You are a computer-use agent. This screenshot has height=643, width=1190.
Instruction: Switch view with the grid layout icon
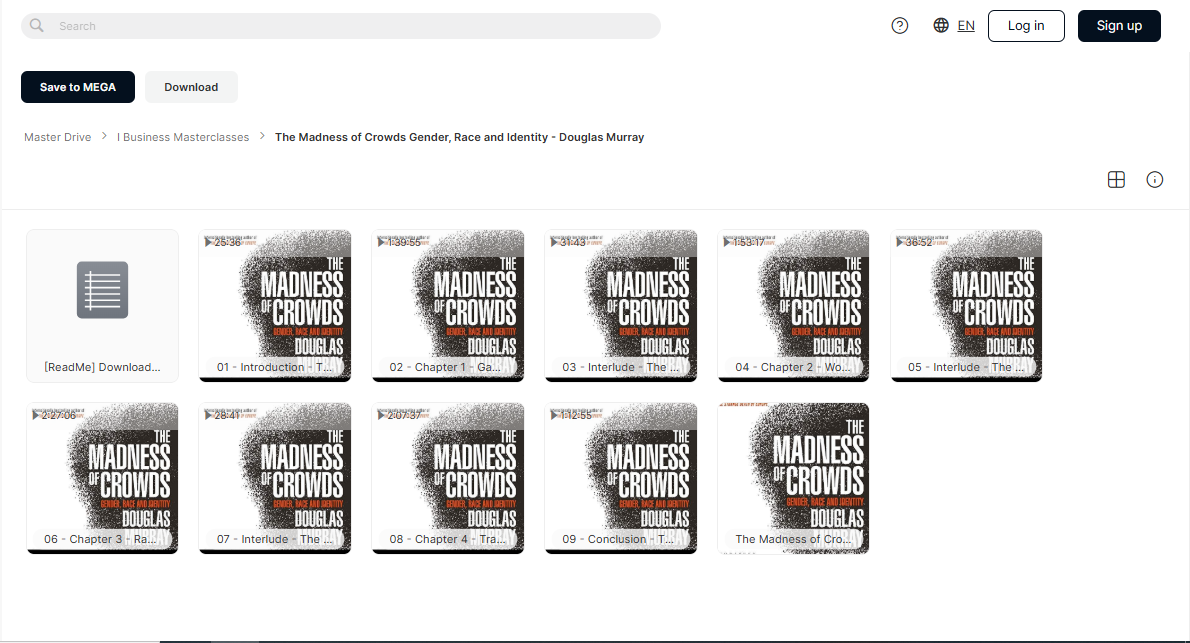tap(1116, 180)
